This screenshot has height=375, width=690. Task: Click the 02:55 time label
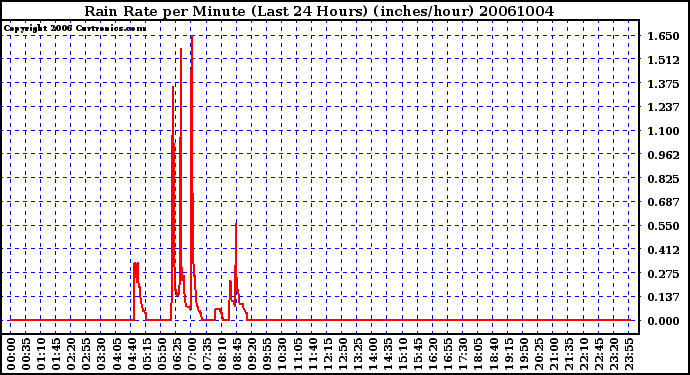point(86,354)
